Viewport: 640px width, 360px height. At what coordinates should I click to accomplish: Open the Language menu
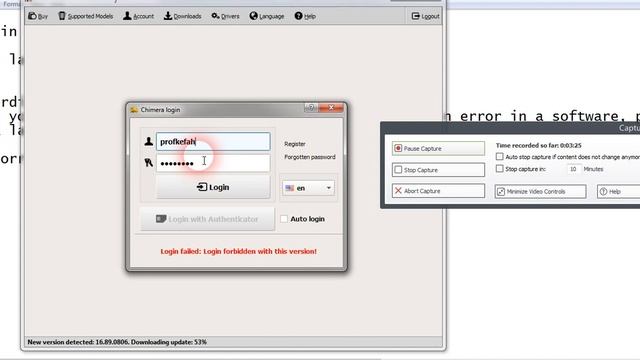(x=267, y=16)
